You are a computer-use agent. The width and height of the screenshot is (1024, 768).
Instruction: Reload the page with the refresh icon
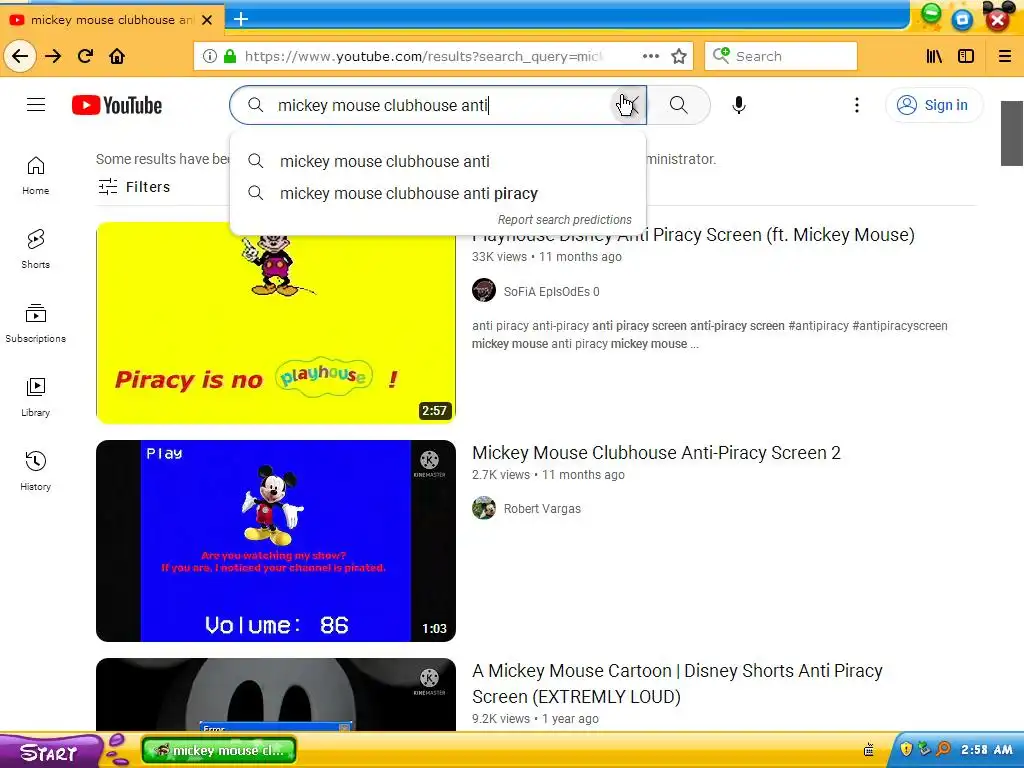pyautogui.click(x=86, y=56)
